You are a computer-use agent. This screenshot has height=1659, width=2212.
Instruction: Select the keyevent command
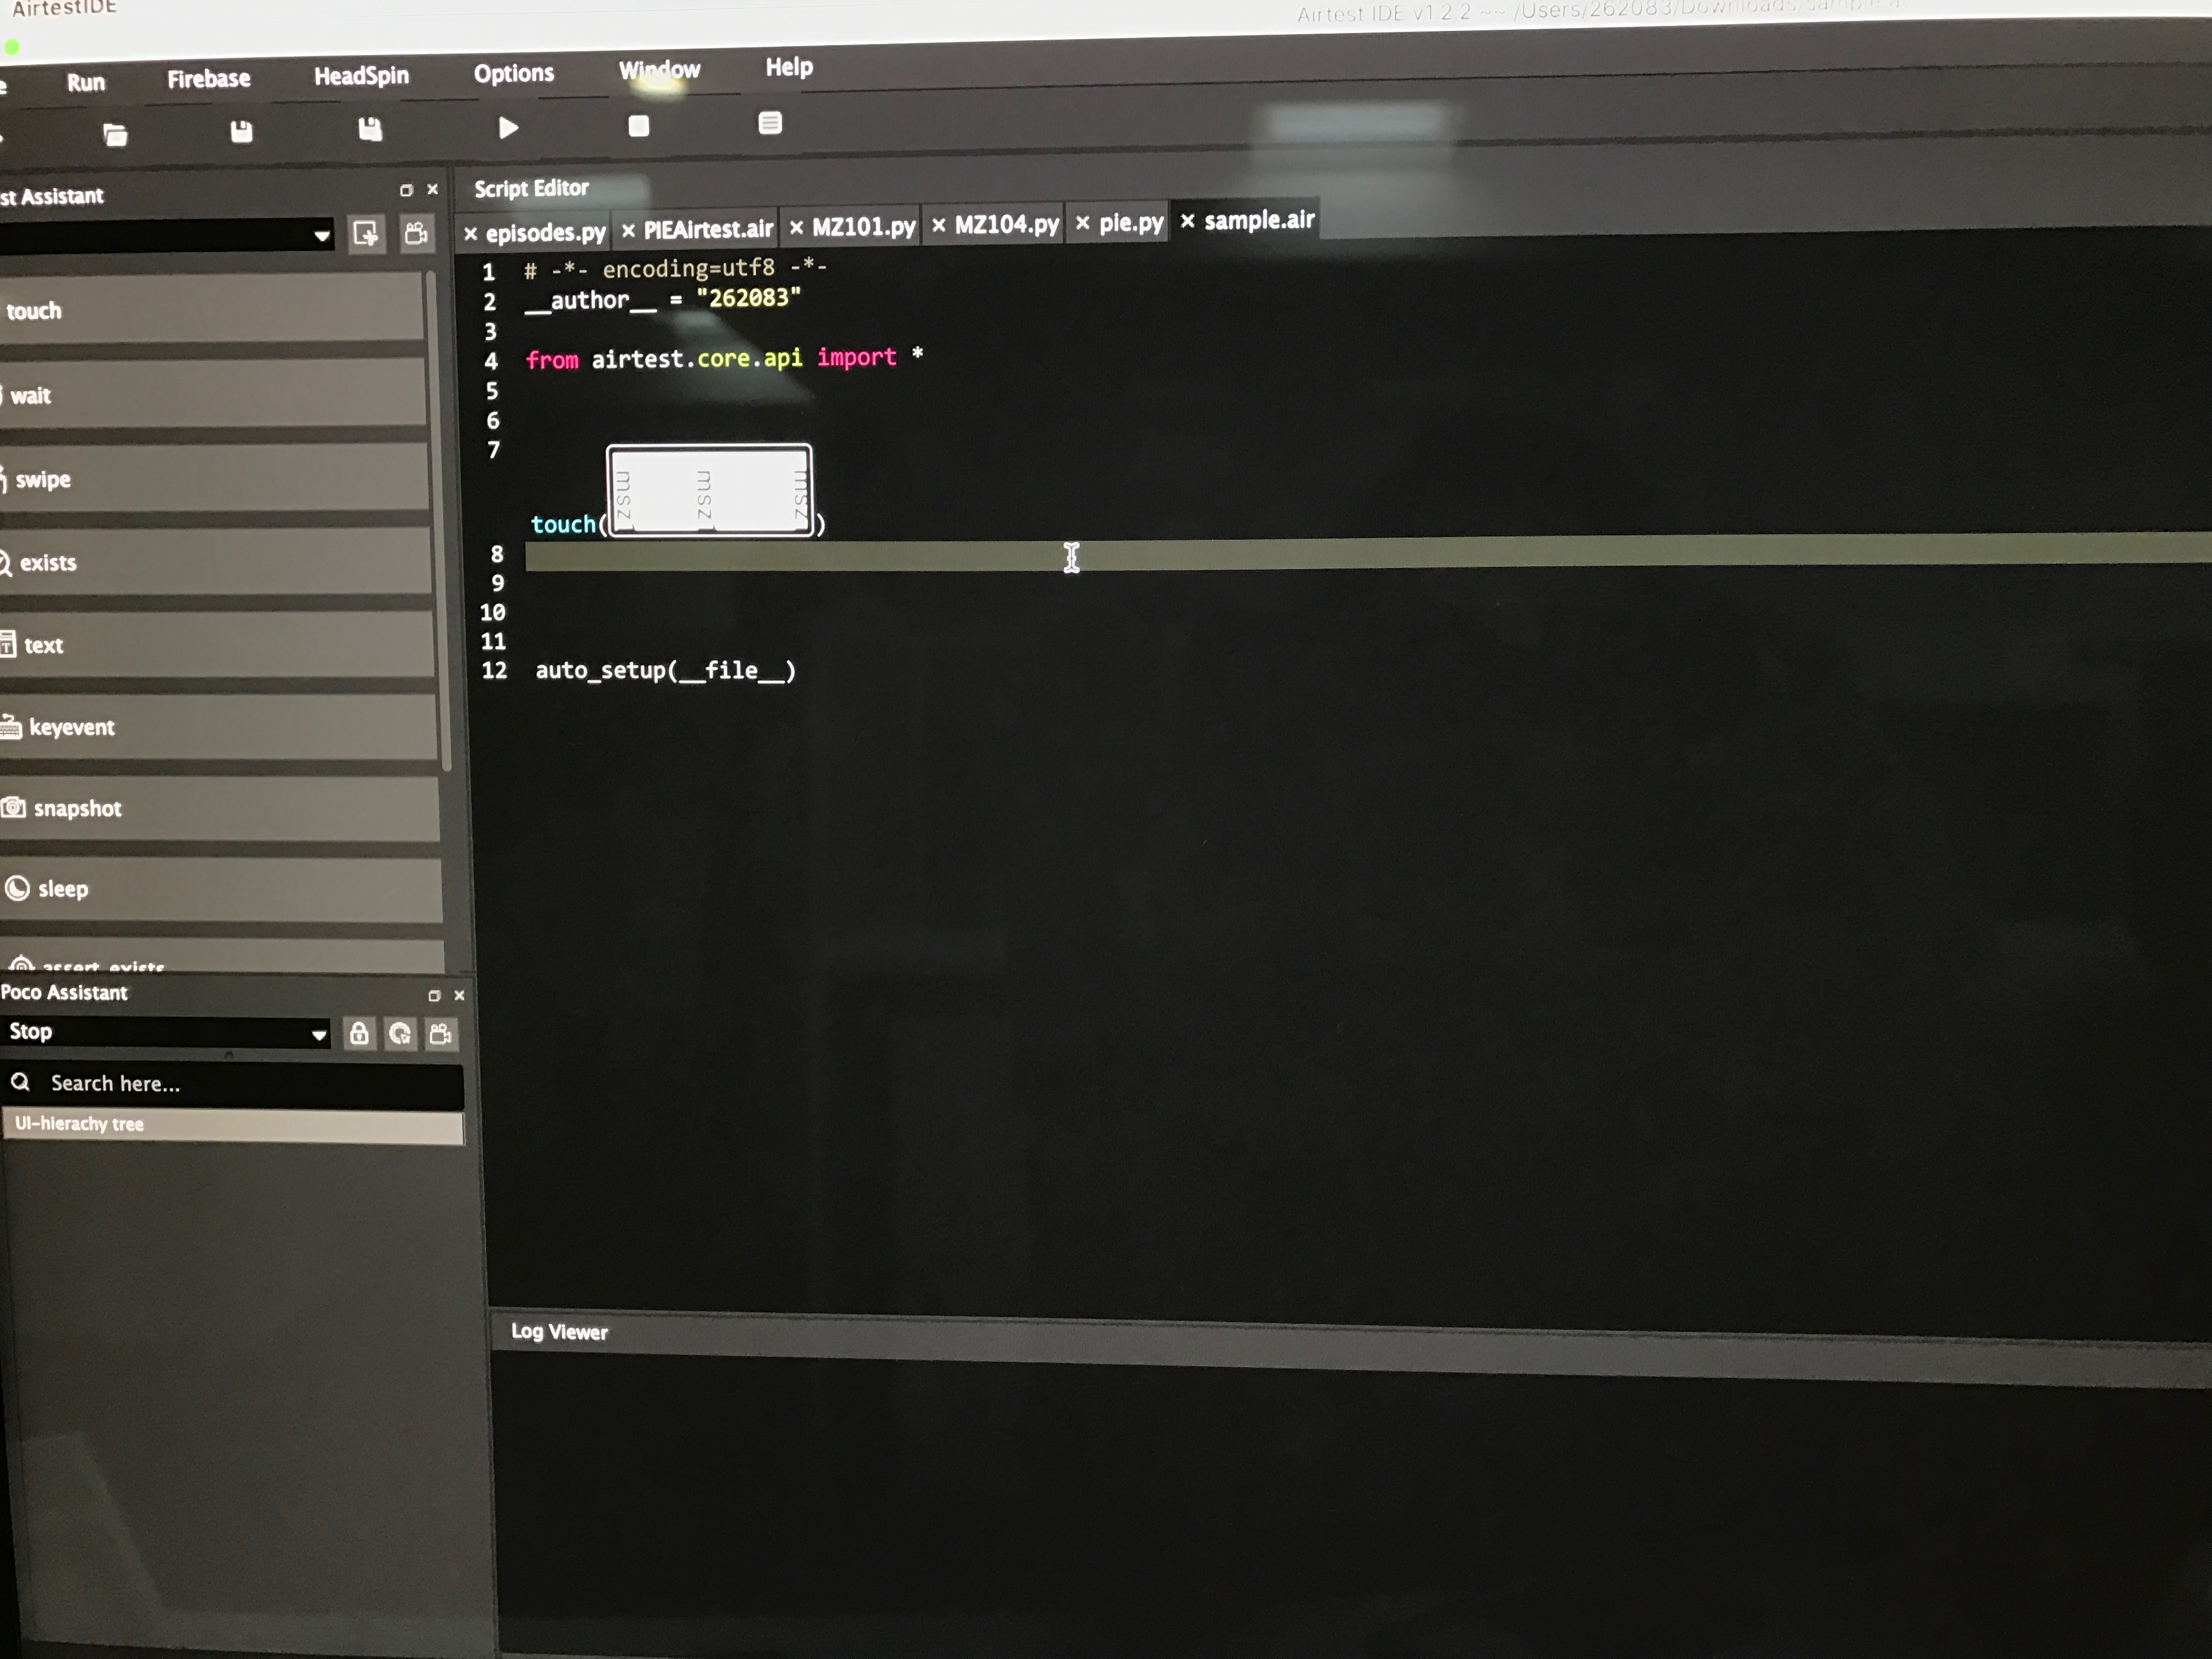coord(218,727)
